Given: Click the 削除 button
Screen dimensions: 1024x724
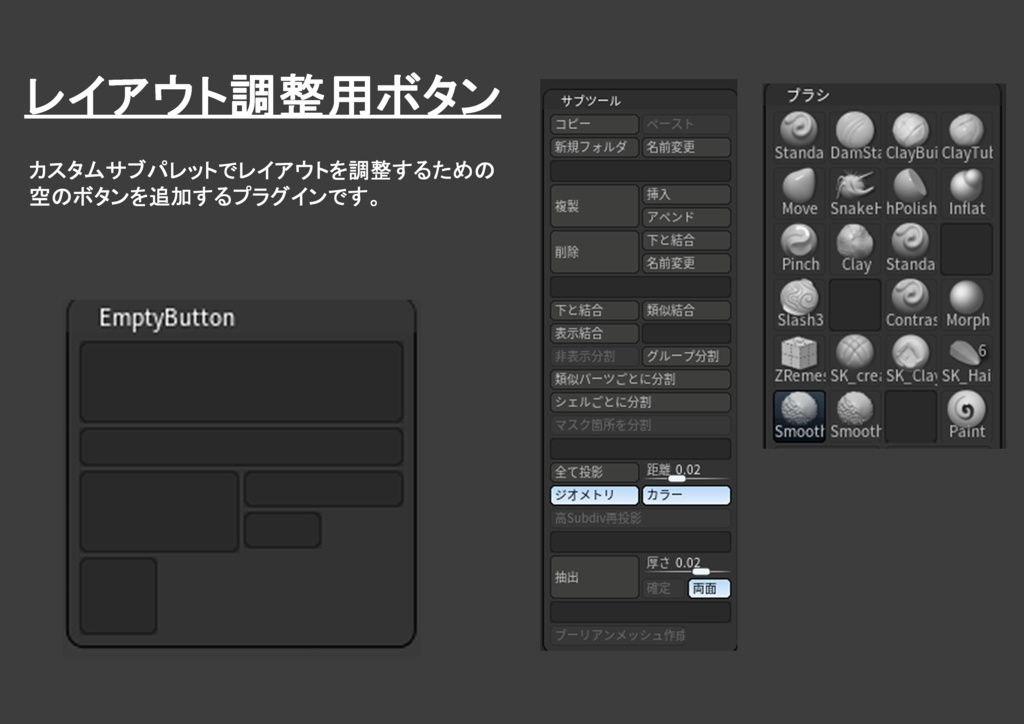Looking at the screenshot, I should pyautogui.click(x=594, y=251).
